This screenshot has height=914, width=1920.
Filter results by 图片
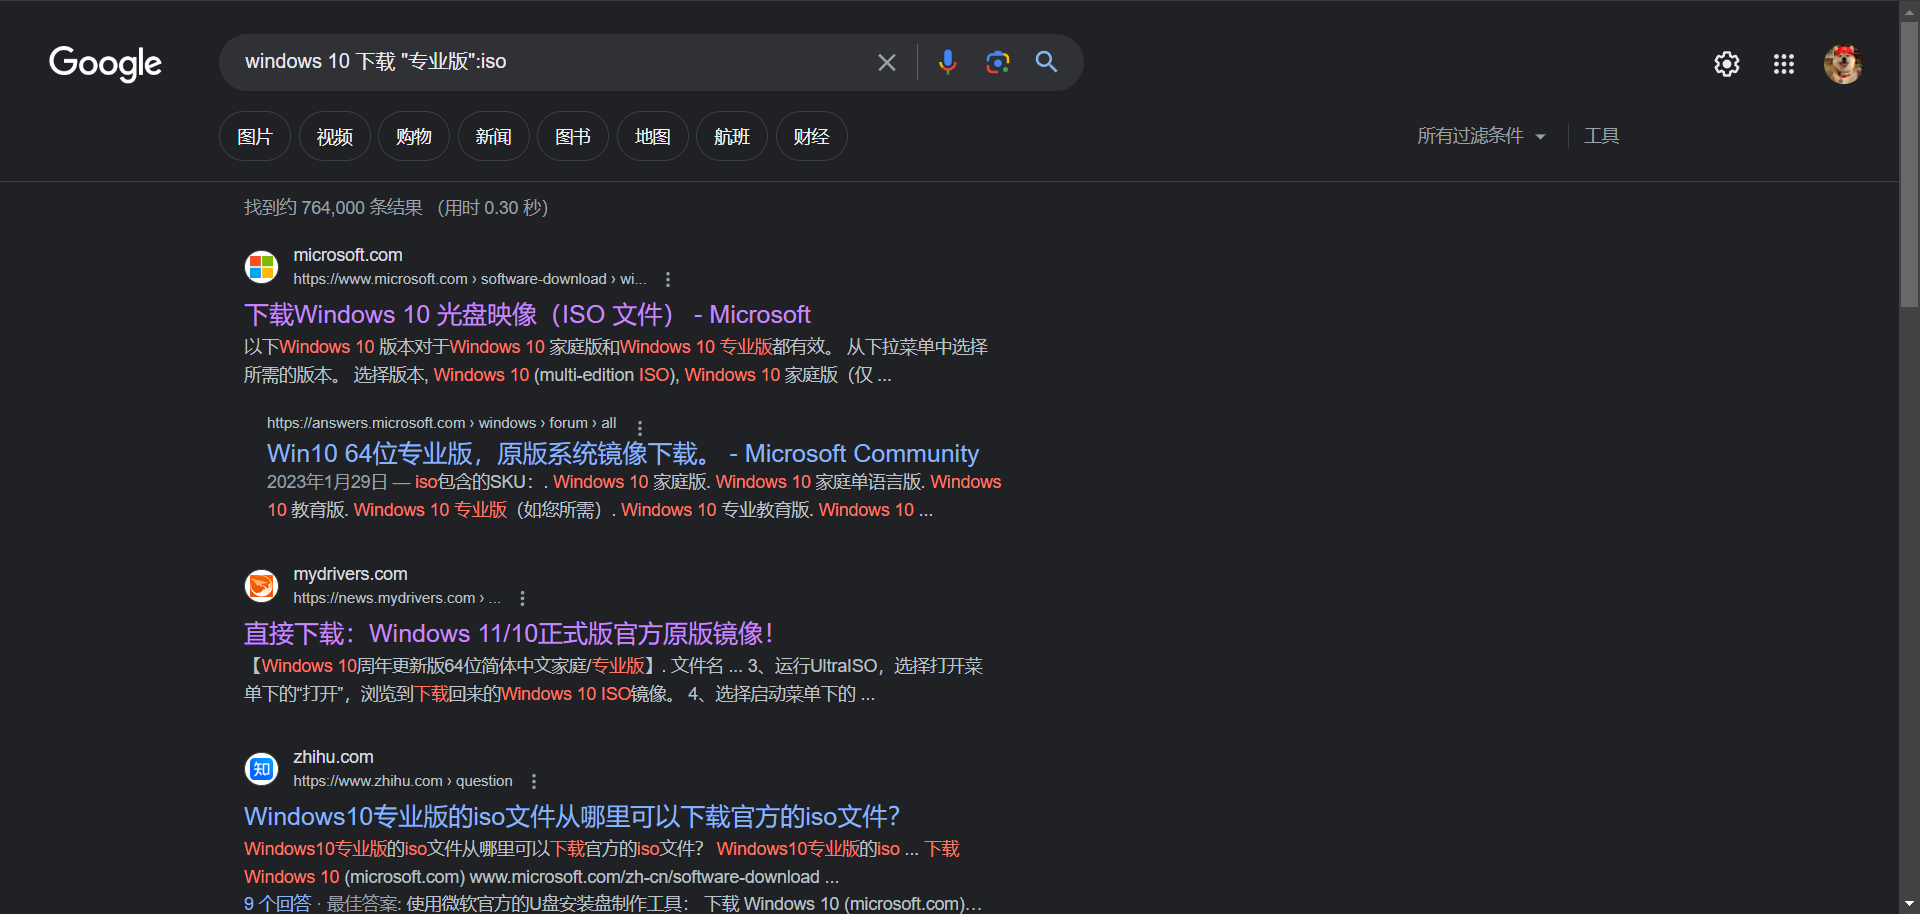point(255,136)
